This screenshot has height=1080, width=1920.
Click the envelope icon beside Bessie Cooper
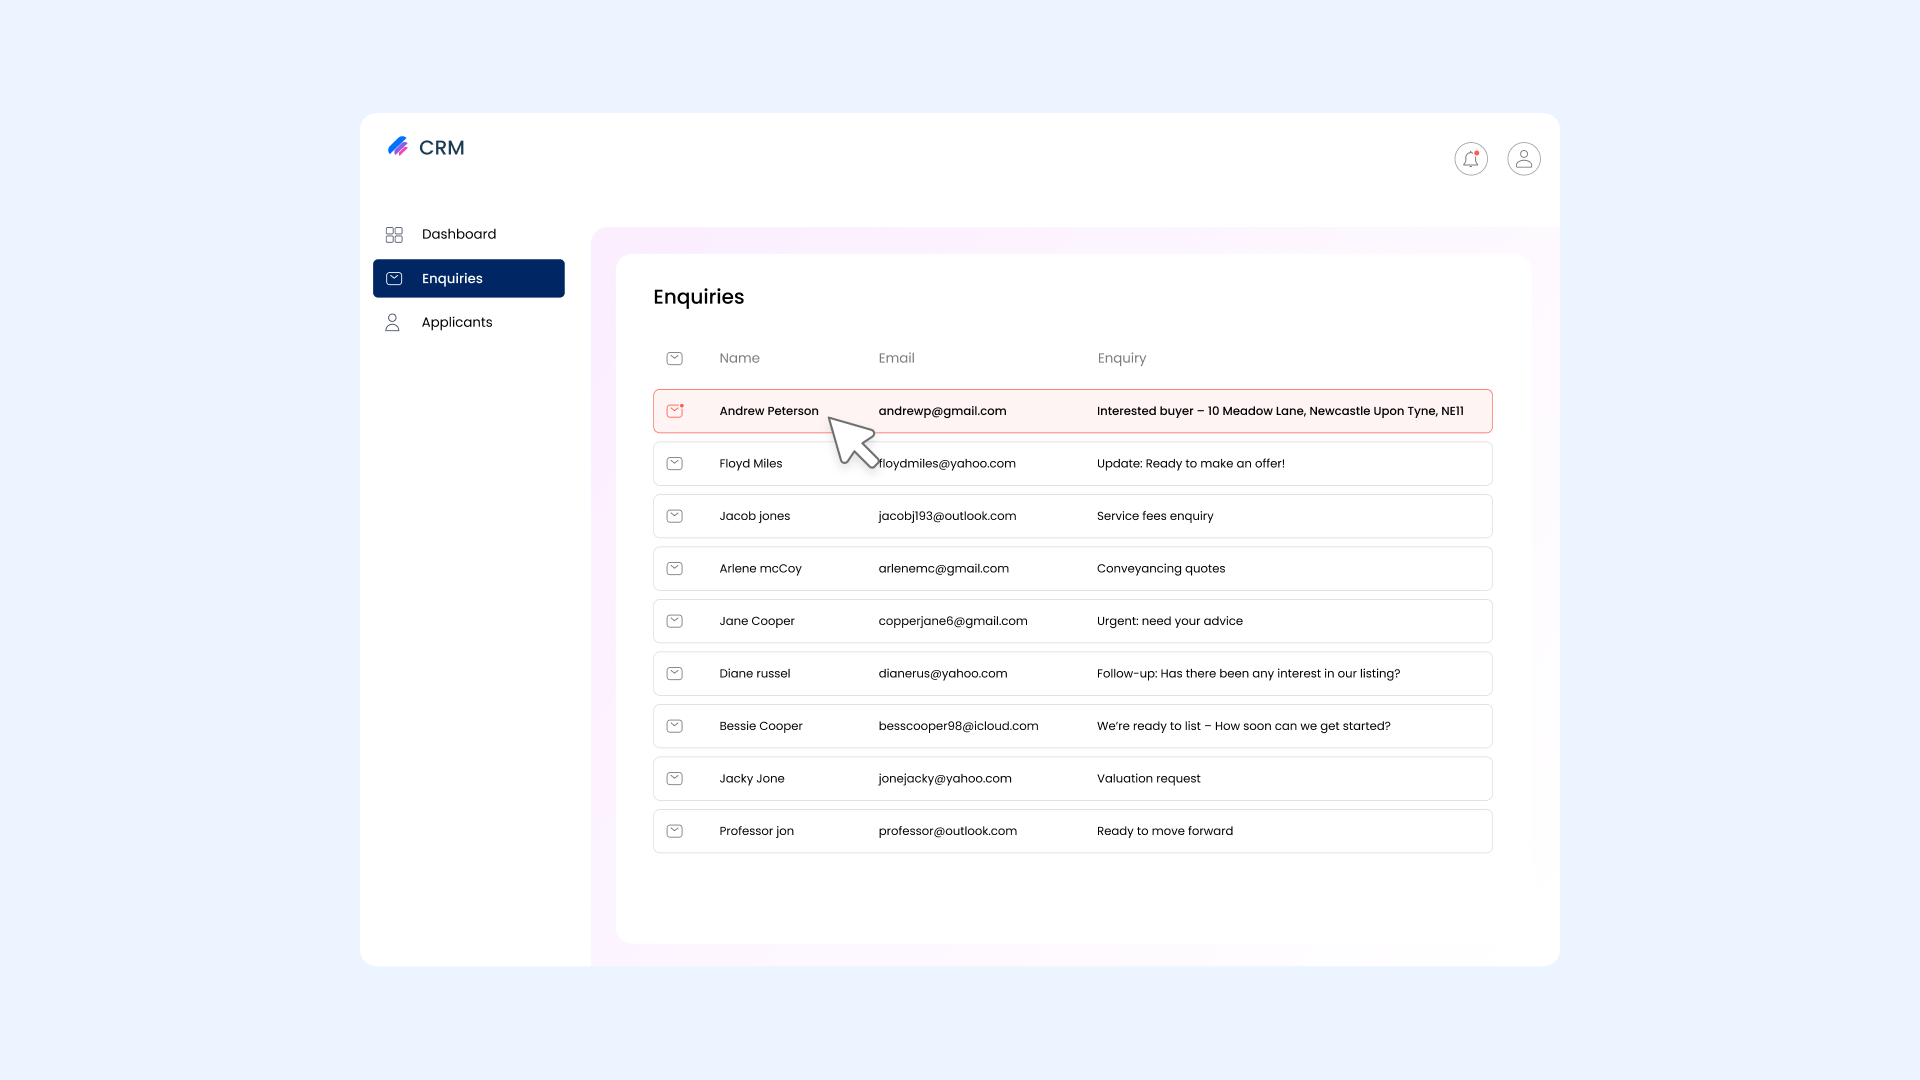[675, 726]
